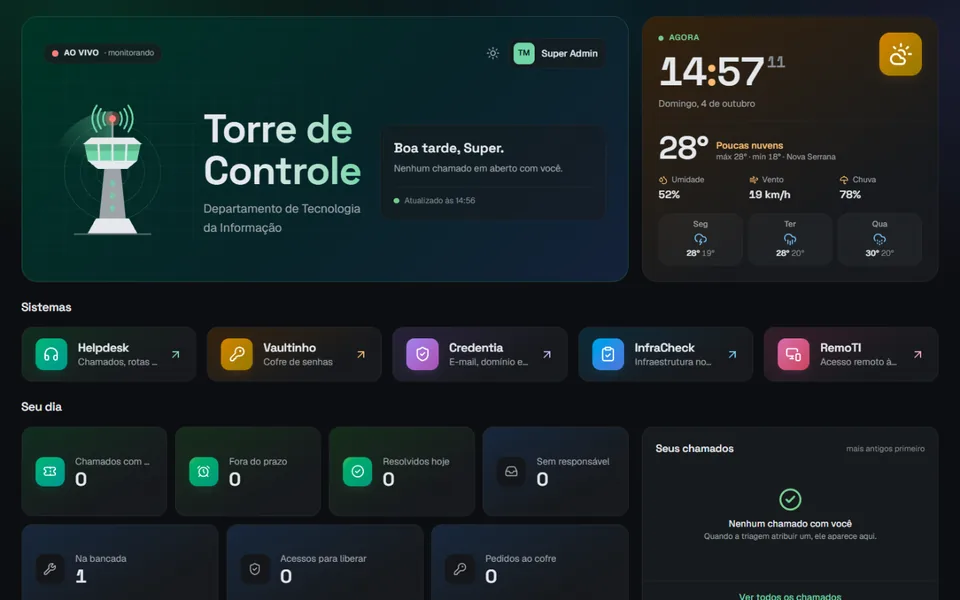Click the Helpdesk headphones icon

coord(51,354)
